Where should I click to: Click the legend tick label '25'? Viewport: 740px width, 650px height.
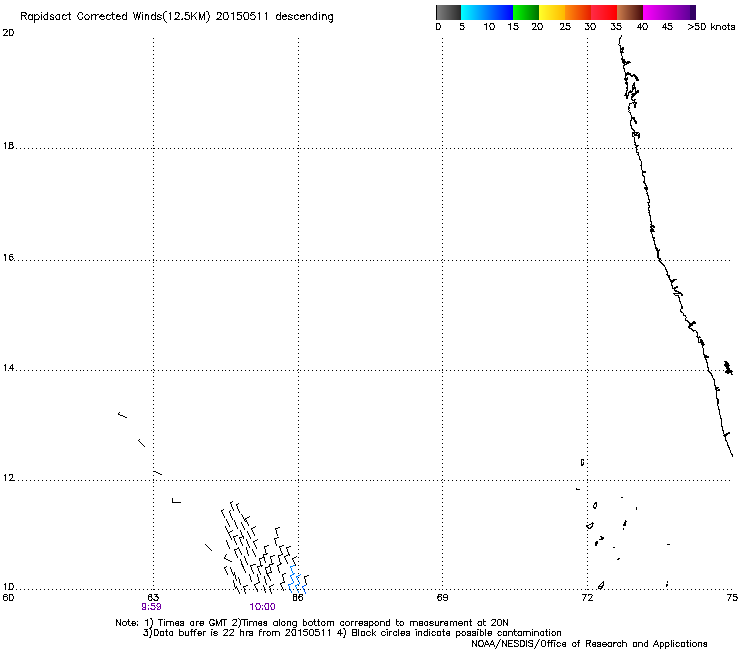[565, 27]
